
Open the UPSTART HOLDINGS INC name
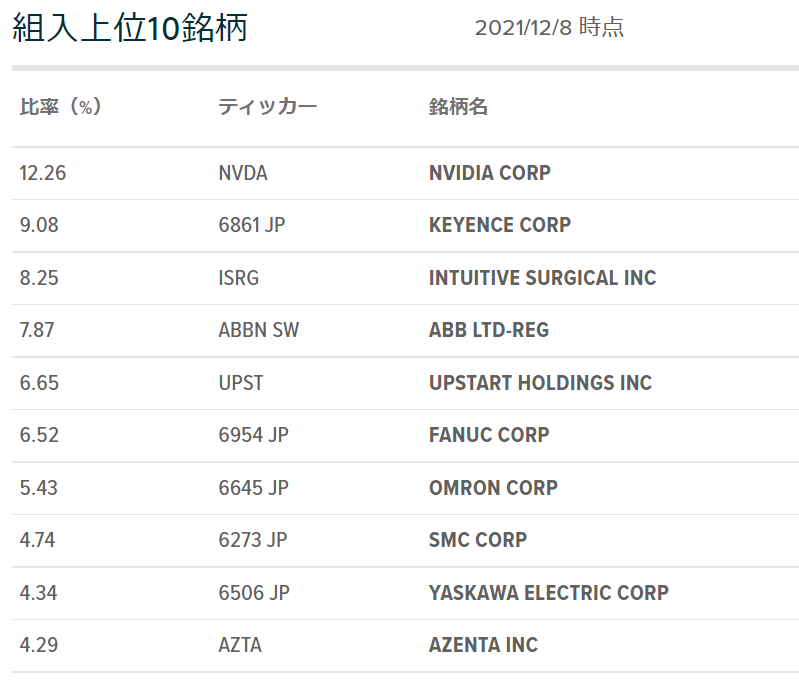541,383
